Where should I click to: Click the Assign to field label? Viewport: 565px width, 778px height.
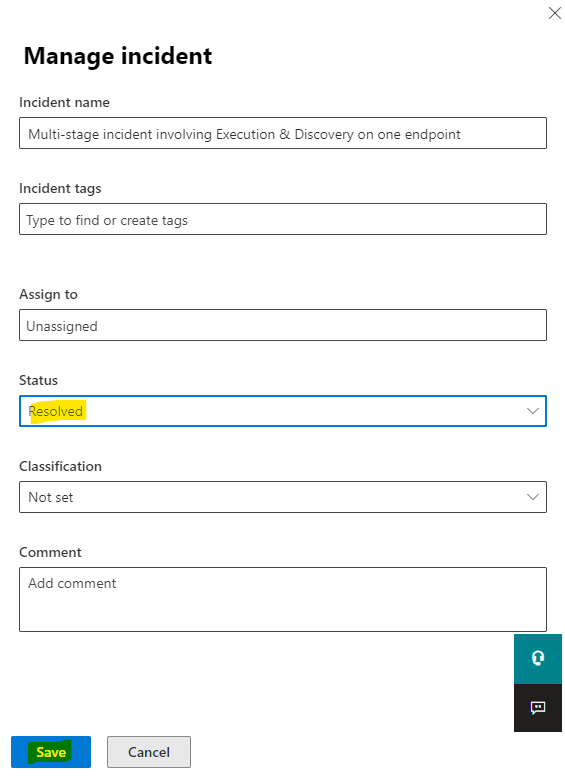coord(49,294)
